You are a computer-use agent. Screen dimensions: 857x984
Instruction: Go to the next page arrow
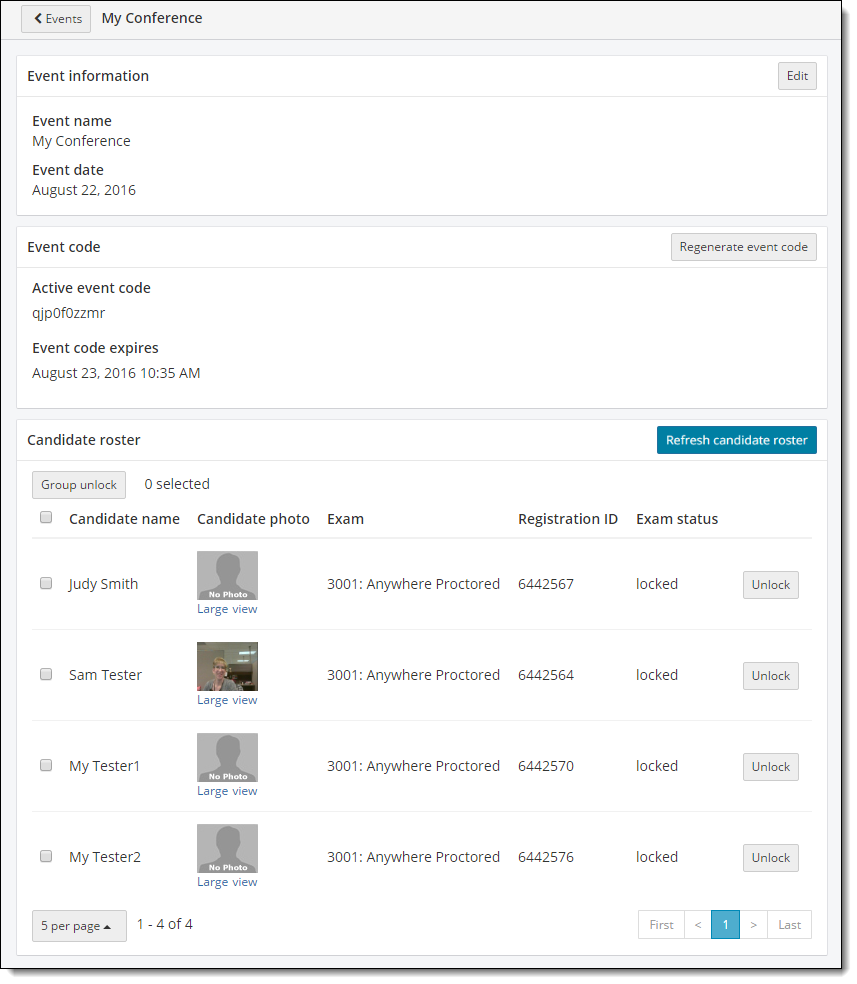pyautogui.click(x=753, y=925)
